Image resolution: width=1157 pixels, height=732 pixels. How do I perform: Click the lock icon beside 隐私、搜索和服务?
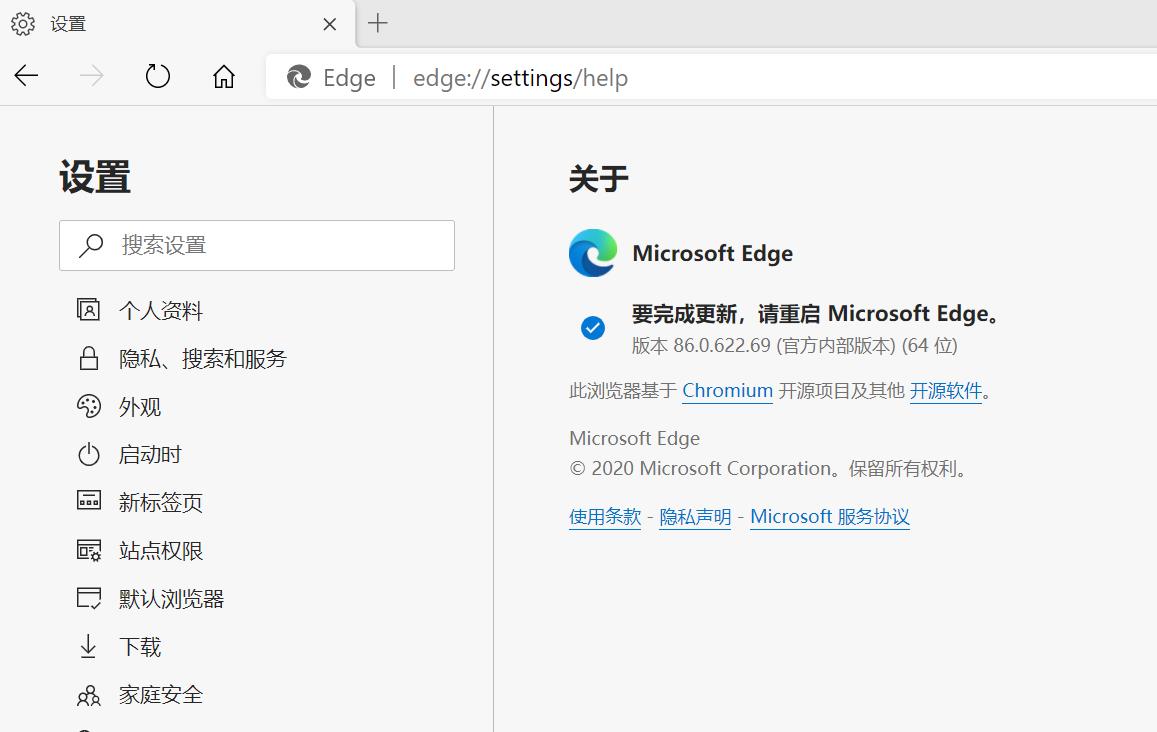tap(89, 358)
